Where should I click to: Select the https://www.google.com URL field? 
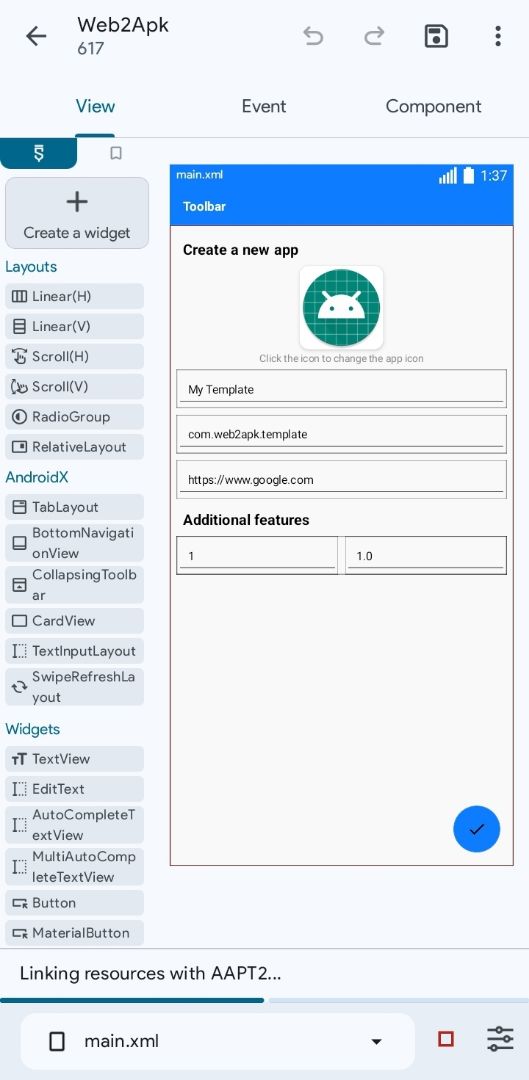click(342, 479)
